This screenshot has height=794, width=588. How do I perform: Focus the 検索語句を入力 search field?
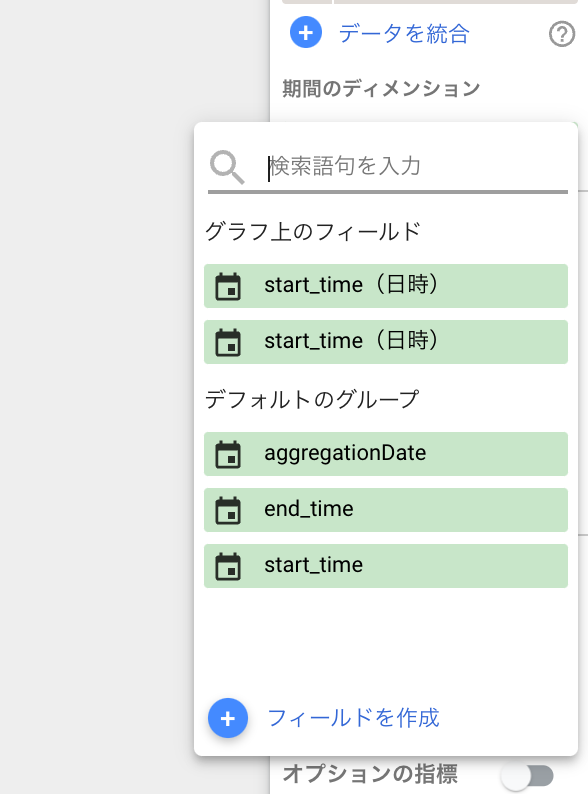[x=417, y=167]
